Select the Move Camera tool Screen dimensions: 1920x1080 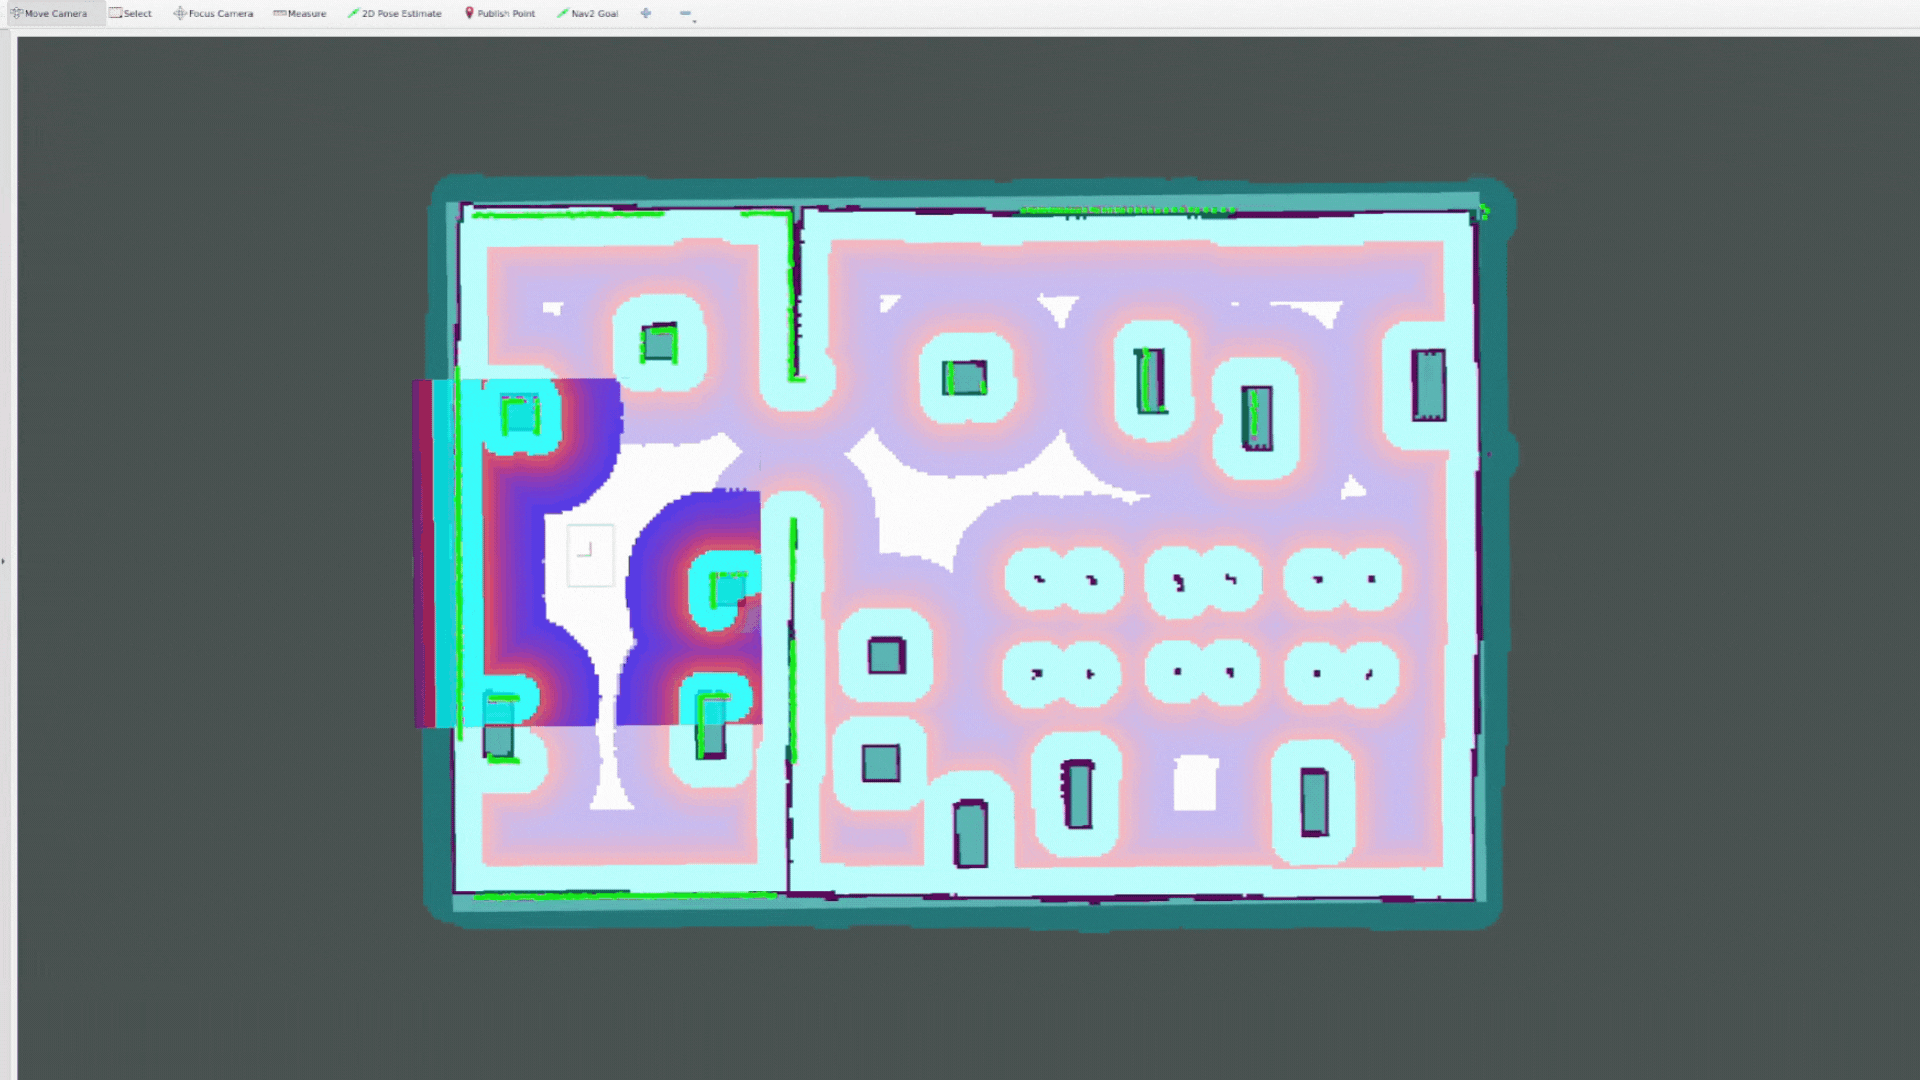click(50, 13)
